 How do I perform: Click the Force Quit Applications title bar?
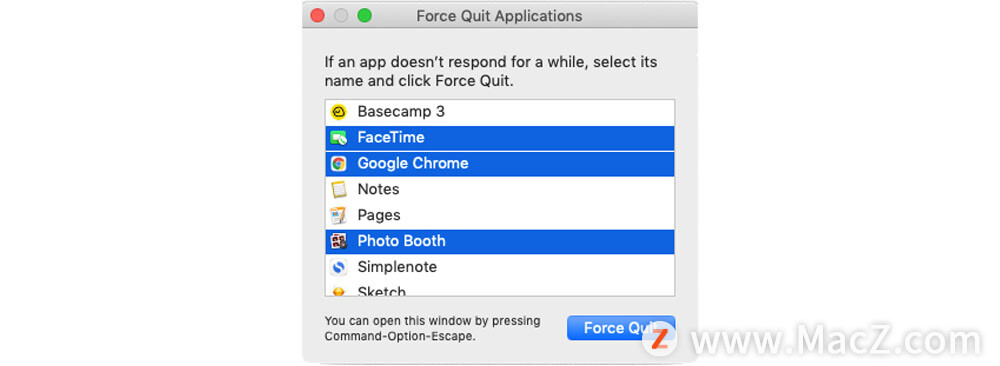500,15
